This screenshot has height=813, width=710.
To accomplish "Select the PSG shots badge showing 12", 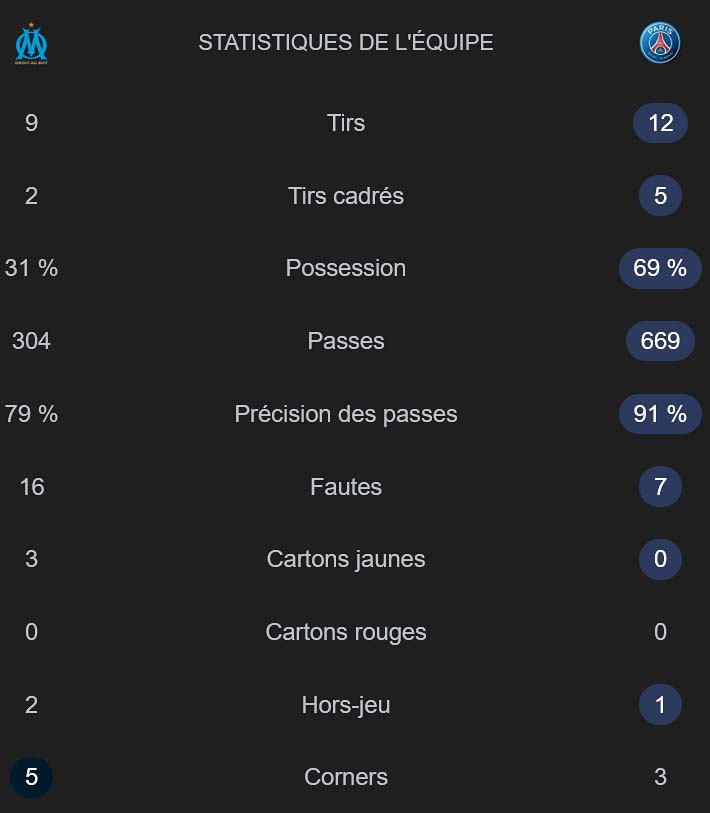I will click(660, 123).
